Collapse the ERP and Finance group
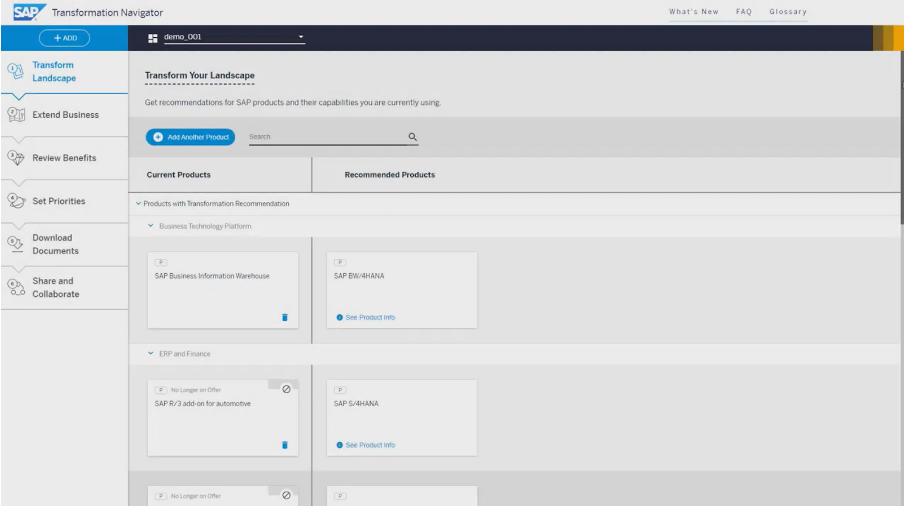This screenshot has height=506, width=907. pos(151,354)
